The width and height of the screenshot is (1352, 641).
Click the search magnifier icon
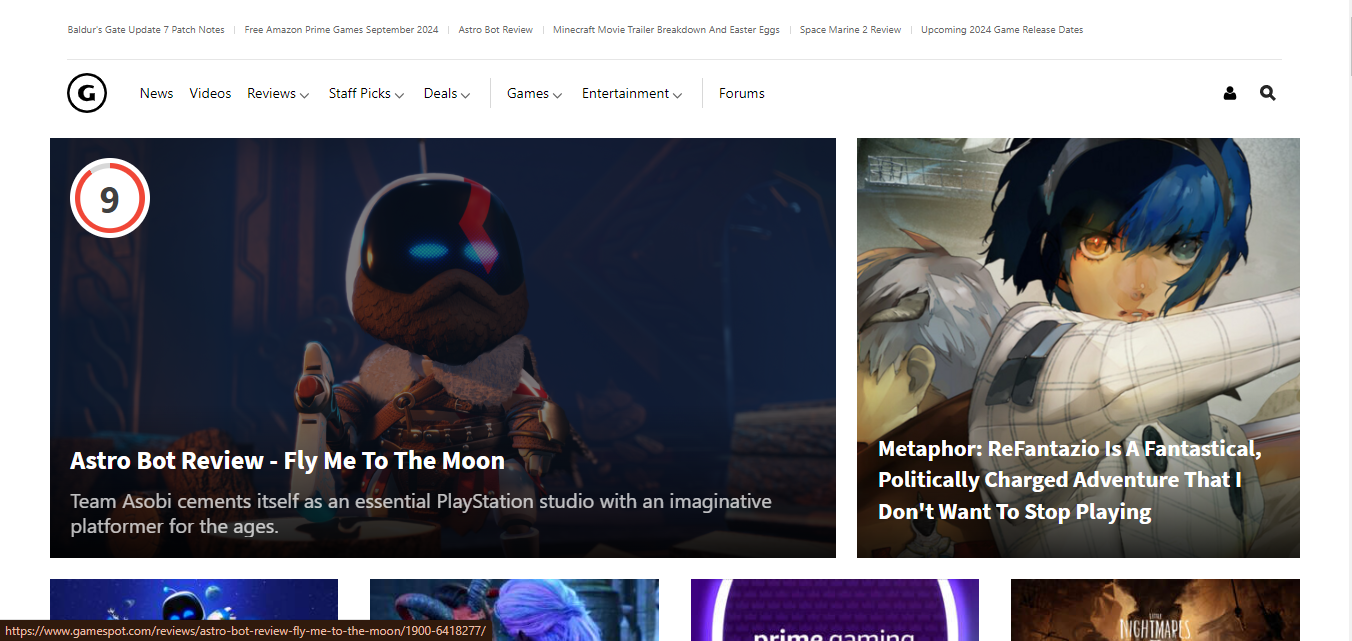point(1268,93)
